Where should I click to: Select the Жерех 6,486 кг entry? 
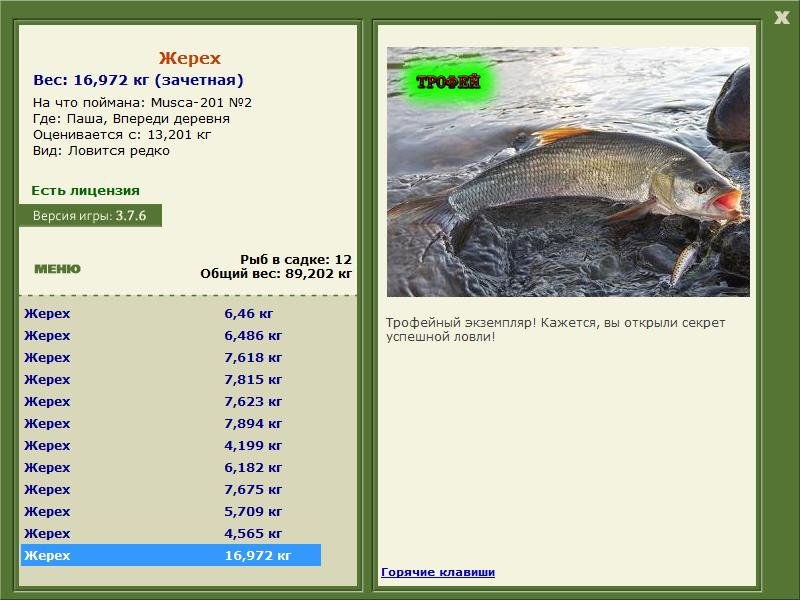171,335
